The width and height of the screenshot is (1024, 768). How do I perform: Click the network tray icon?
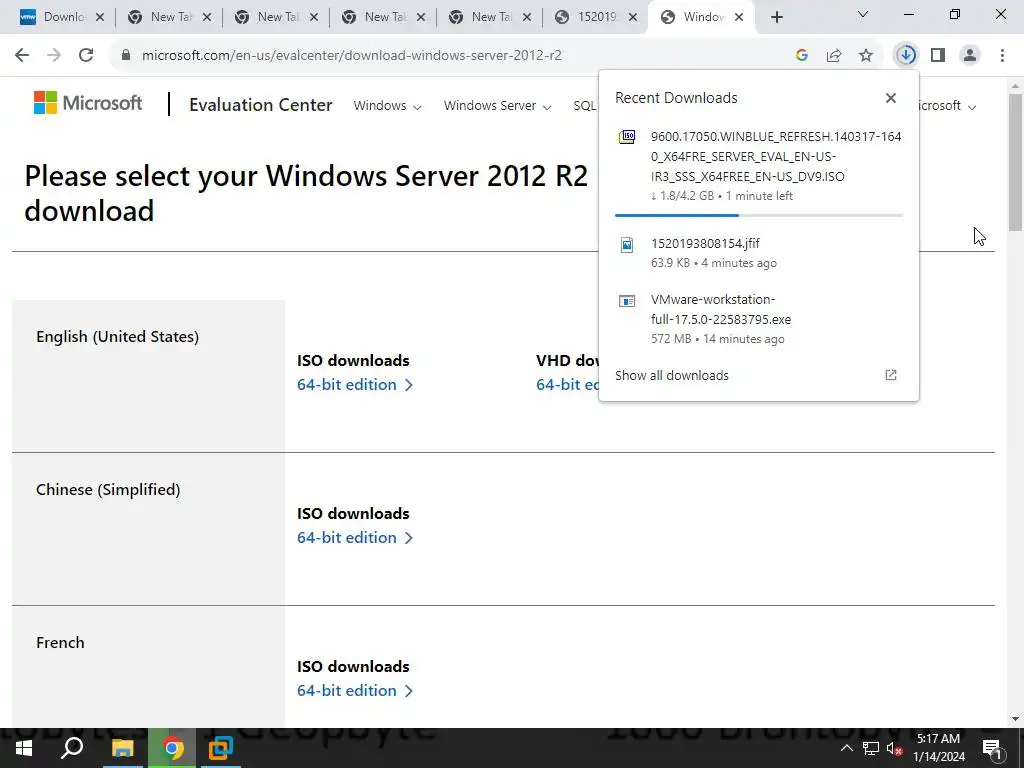click(x=871, y=748)
